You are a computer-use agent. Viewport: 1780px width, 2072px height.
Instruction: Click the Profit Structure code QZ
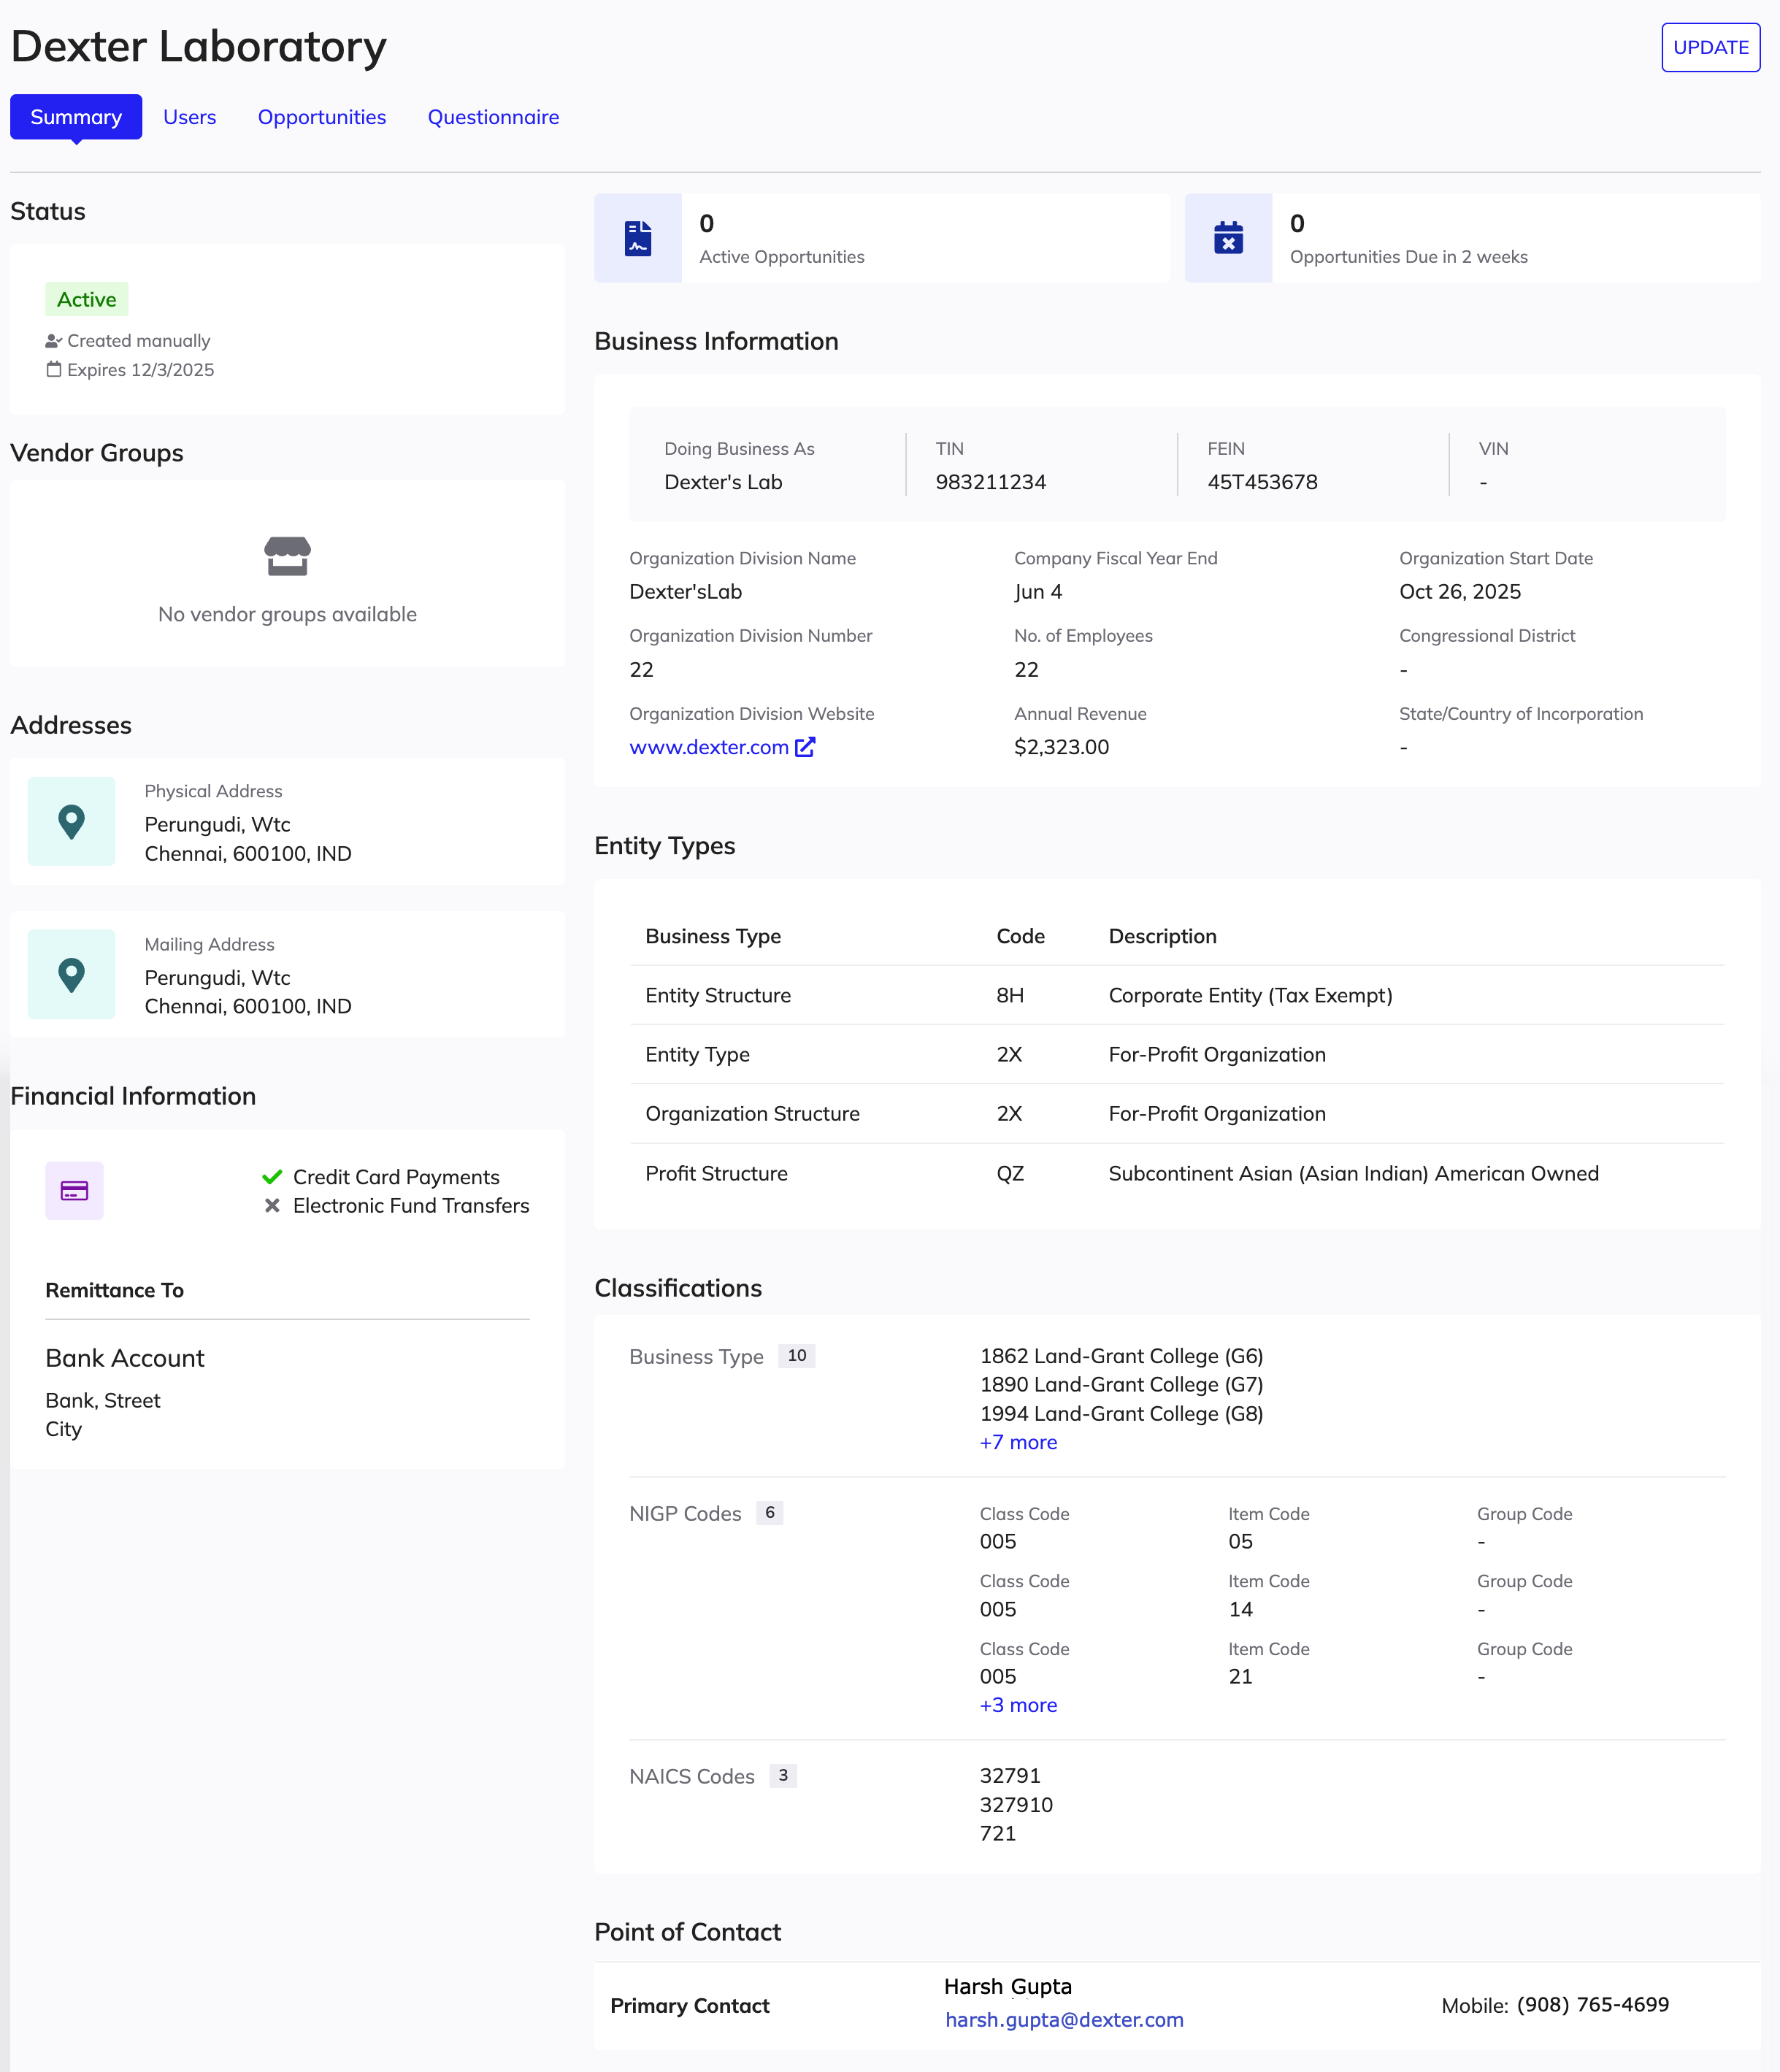1010,1173
